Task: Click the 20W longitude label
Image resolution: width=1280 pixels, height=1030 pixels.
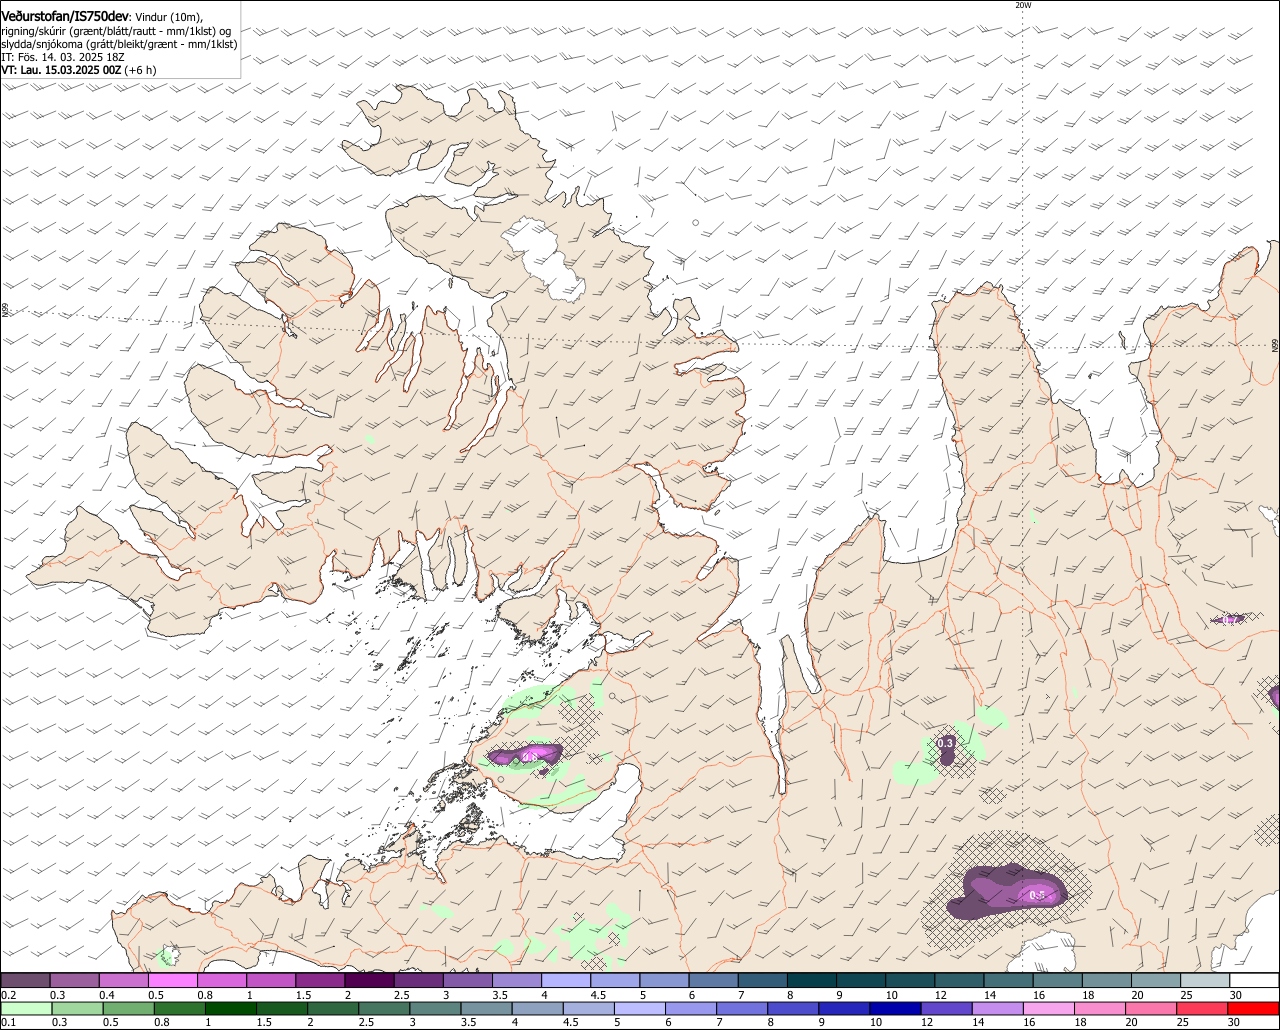Action: [x=1022, y=5]
